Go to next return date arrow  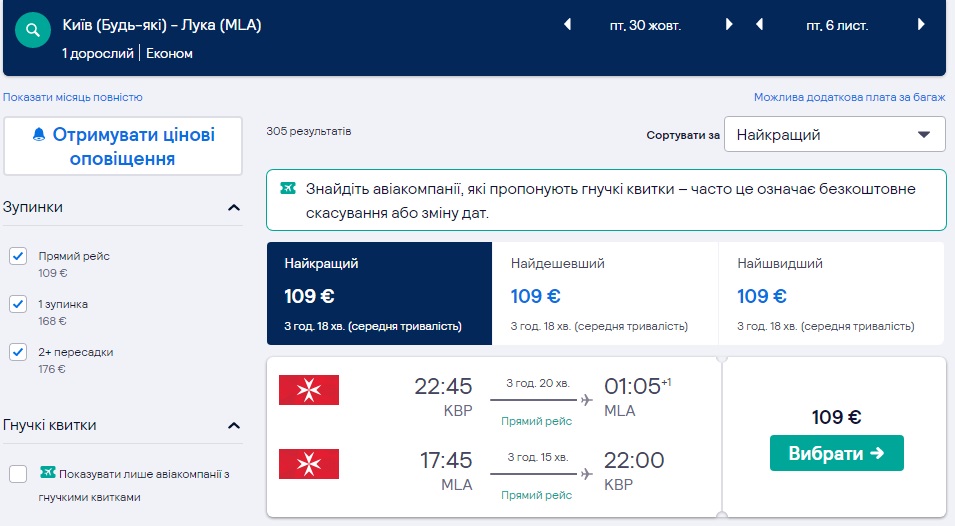pyautogui.click(x=919, y=25)
